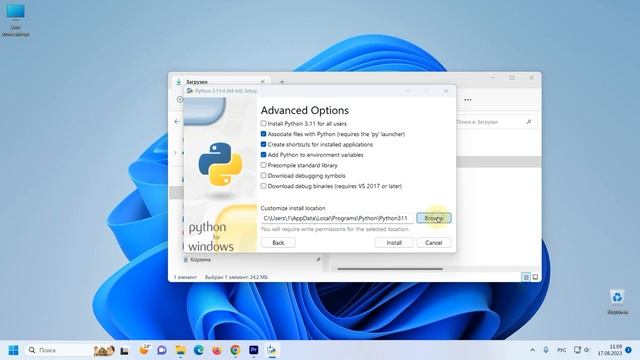Open the clock and date panel
This screenshot has height=360, width=640.
[610, 350]
